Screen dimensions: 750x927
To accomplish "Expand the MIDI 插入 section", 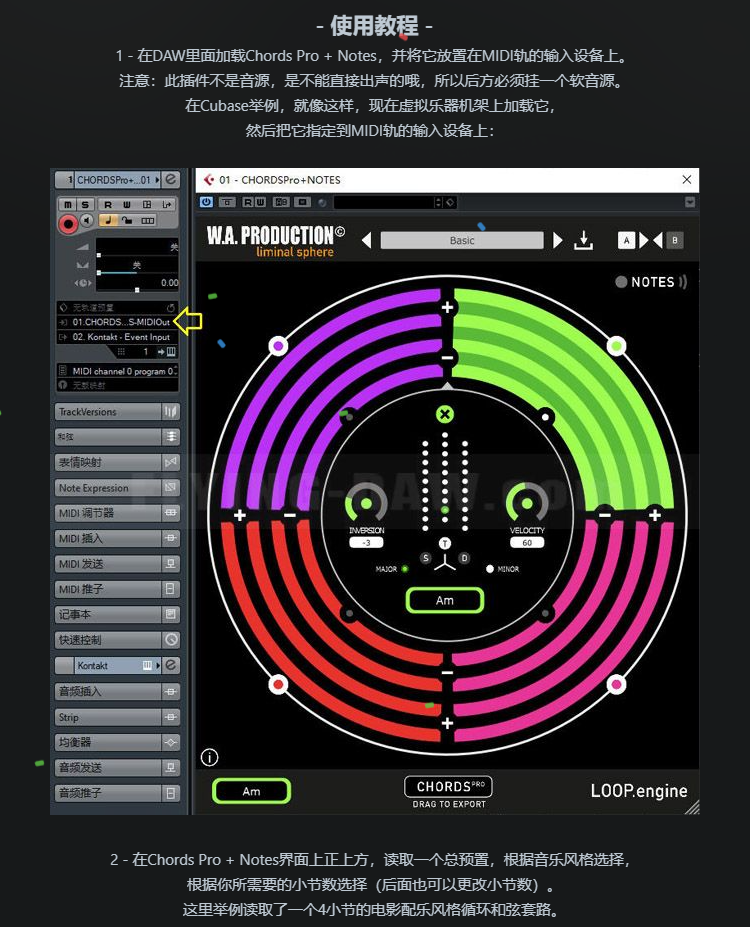I will (x=117, y=539).
